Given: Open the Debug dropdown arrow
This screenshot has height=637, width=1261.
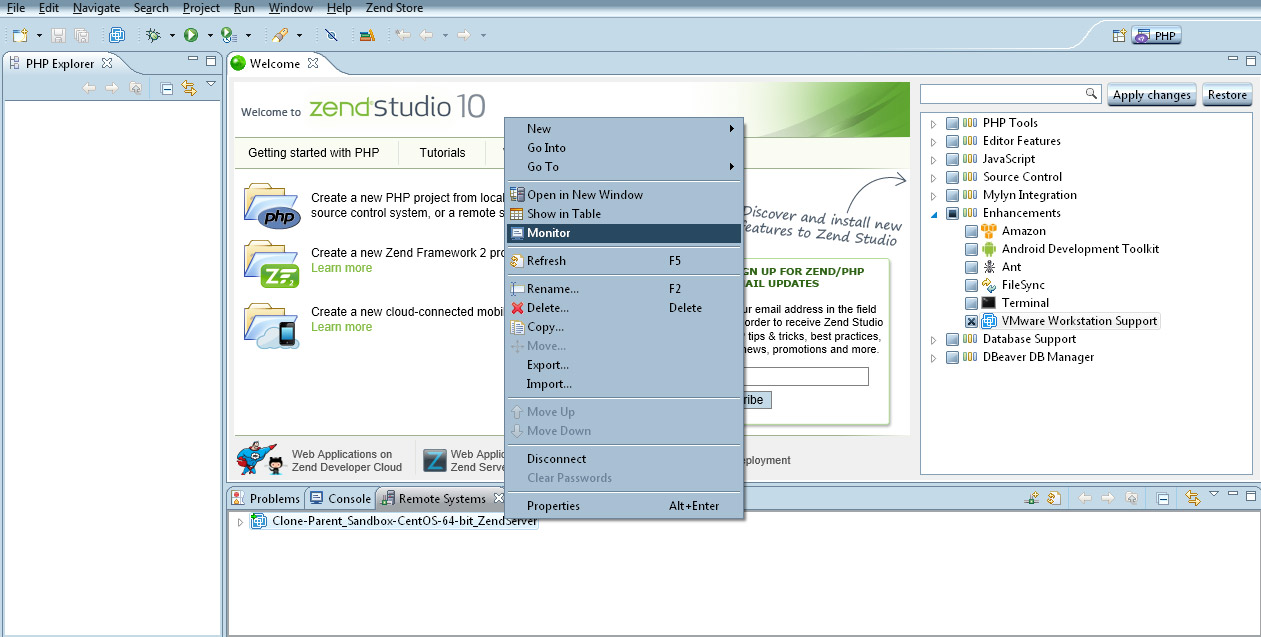Looking at the screenshot, I should pos(172,36).
